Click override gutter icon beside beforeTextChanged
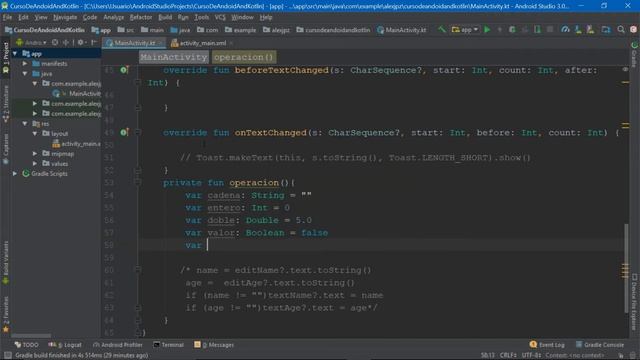The image size is (640, 360). click(124, 70)
